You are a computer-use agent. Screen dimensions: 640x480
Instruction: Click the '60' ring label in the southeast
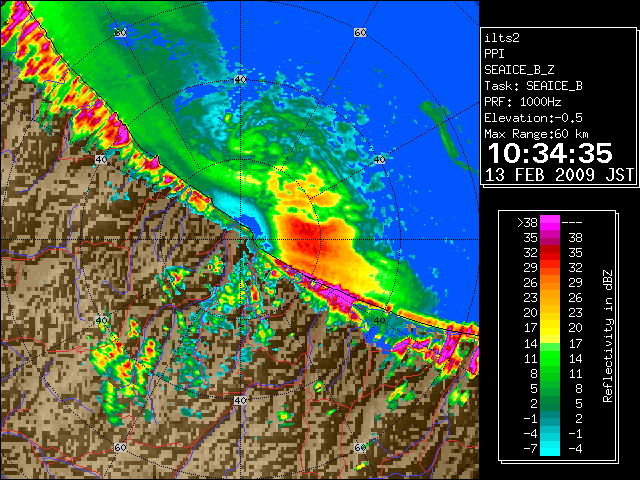(x=360, y=447)
